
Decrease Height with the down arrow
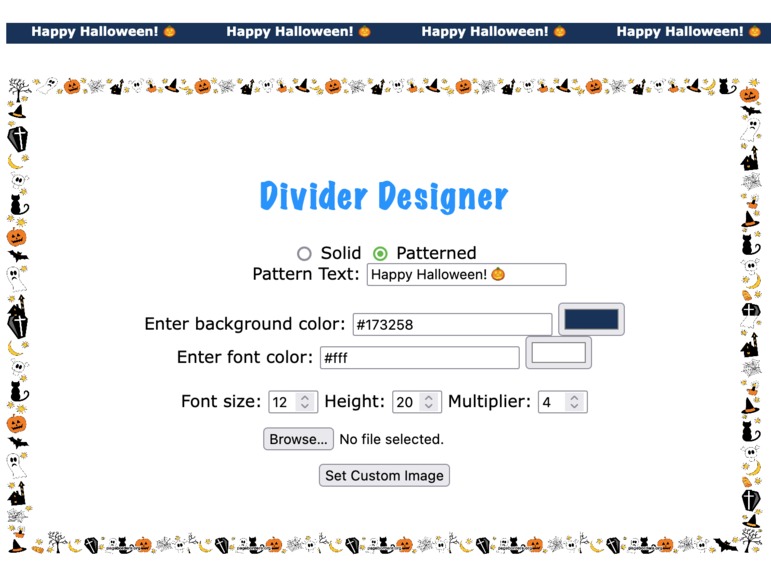pyautogui.click(x=429, y=406)
